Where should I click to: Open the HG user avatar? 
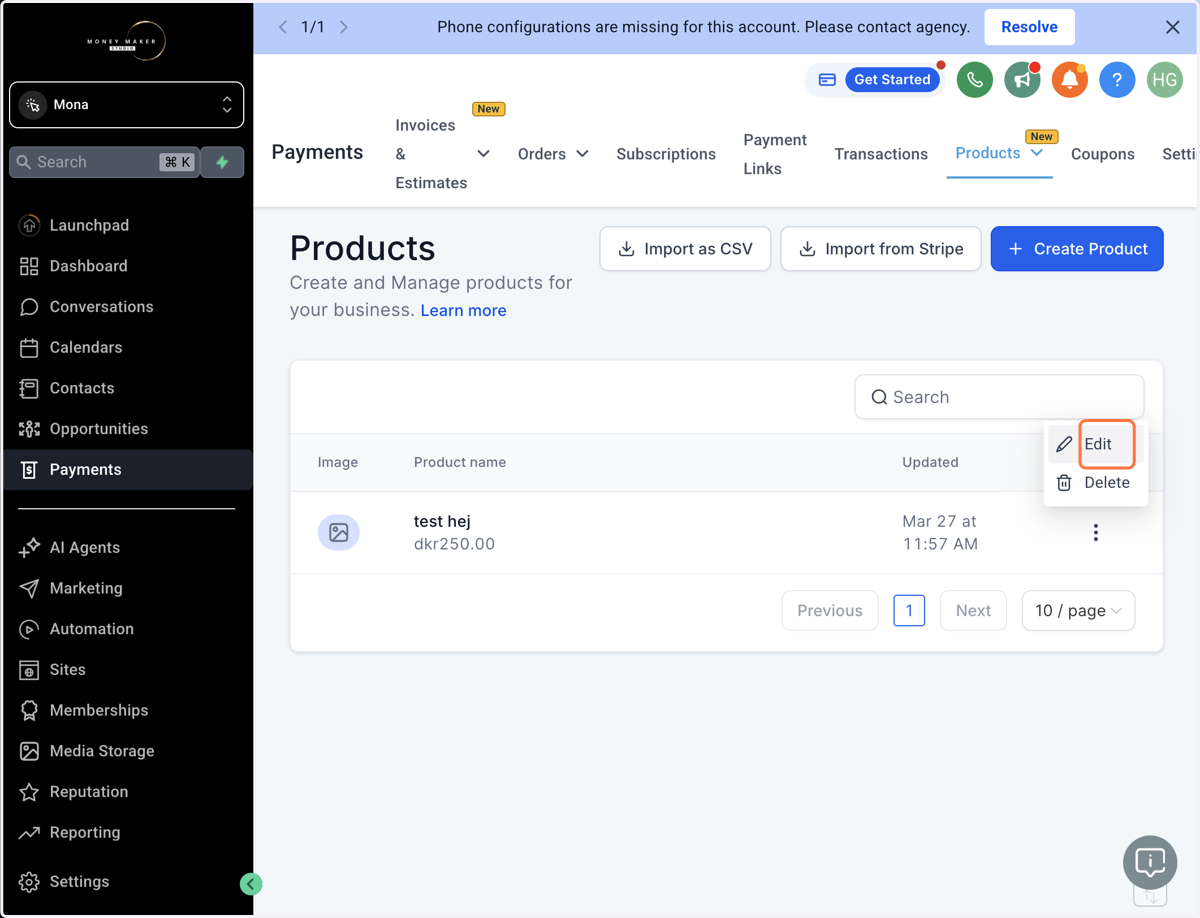[x=1165, y=80]
